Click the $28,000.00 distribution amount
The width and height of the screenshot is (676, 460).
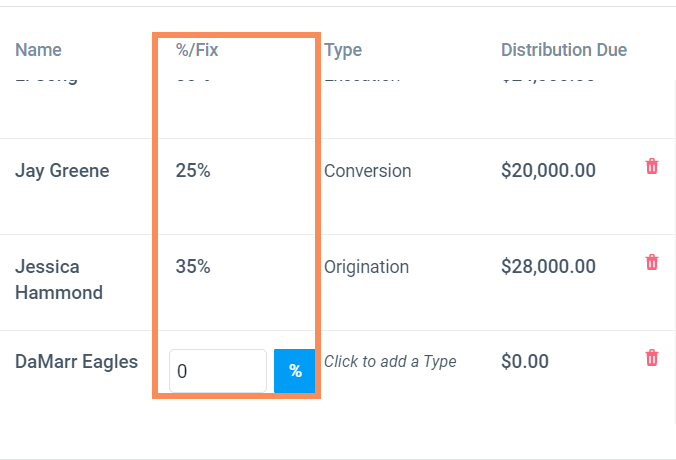(548, 267)
